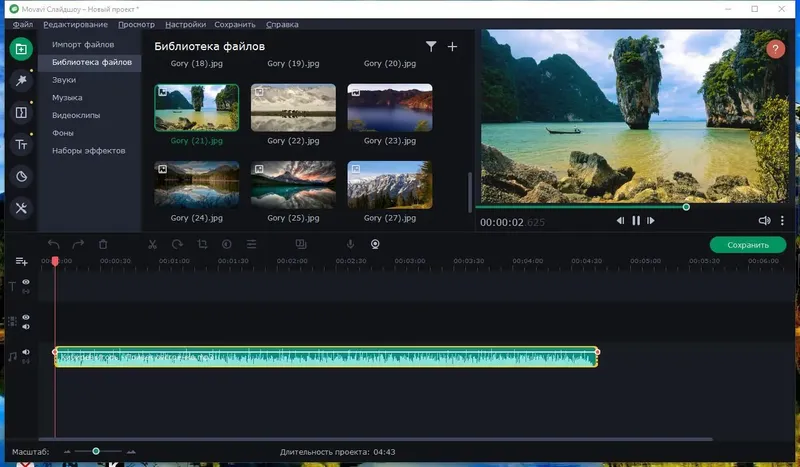Viewport: 800px width, 467px height.
Task: Toggle title track visibility eye
Action: click(26, 282)
